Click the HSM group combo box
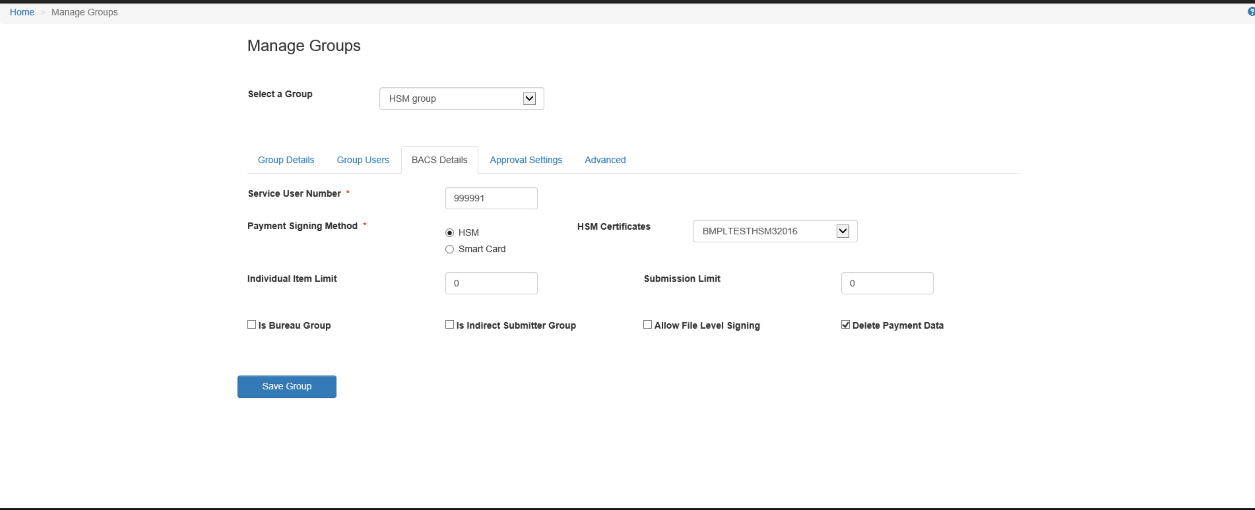The image size is (1255, 510). [x=461, y=98]
